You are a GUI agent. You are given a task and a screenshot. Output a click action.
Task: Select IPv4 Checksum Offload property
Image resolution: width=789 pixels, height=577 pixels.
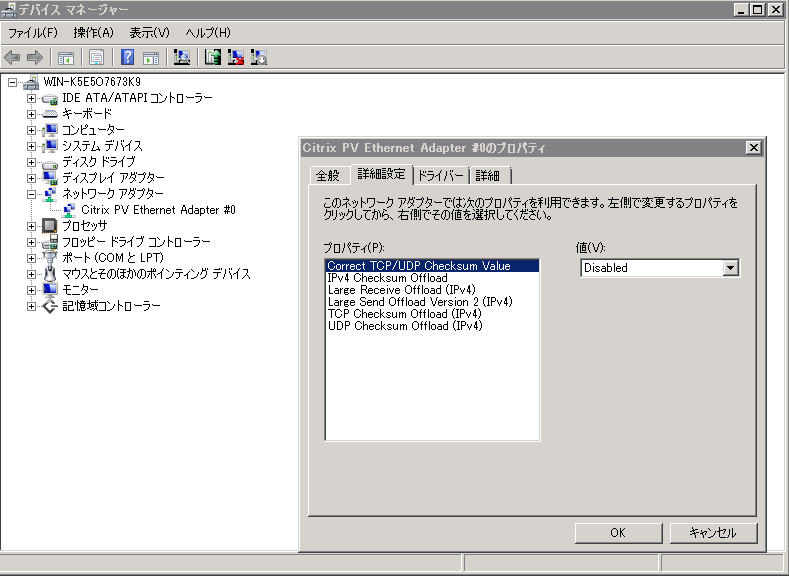pyautogui.click(x=432, y=278)
